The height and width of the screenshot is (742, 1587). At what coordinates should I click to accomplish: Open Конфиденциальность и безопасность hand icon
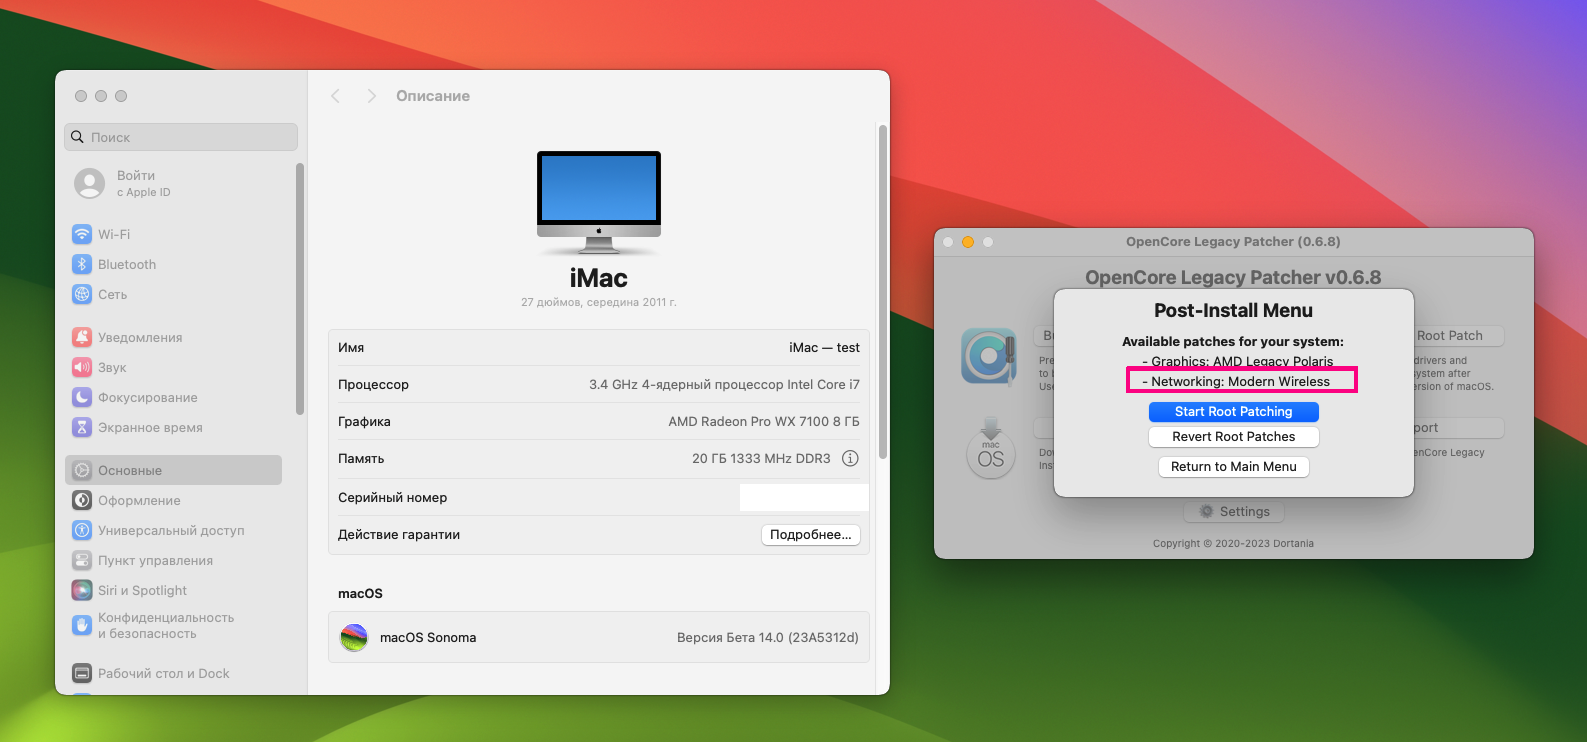[x=82, y=625]
